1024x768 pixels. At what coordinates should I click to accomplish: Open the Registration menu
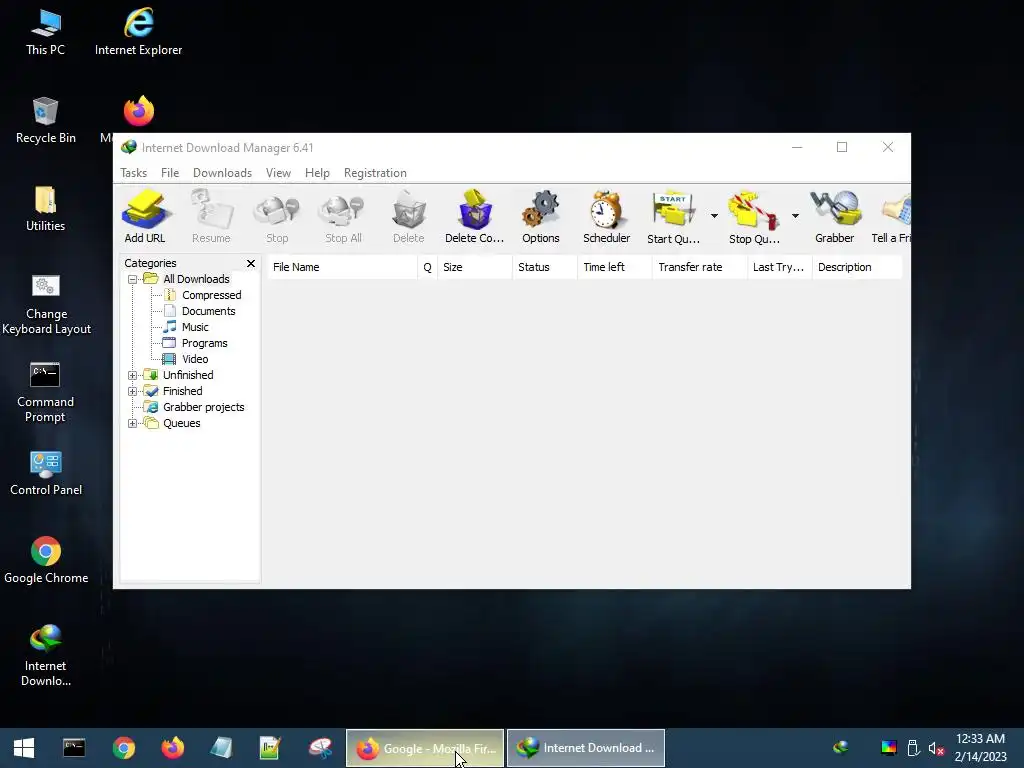click(376, 173)
